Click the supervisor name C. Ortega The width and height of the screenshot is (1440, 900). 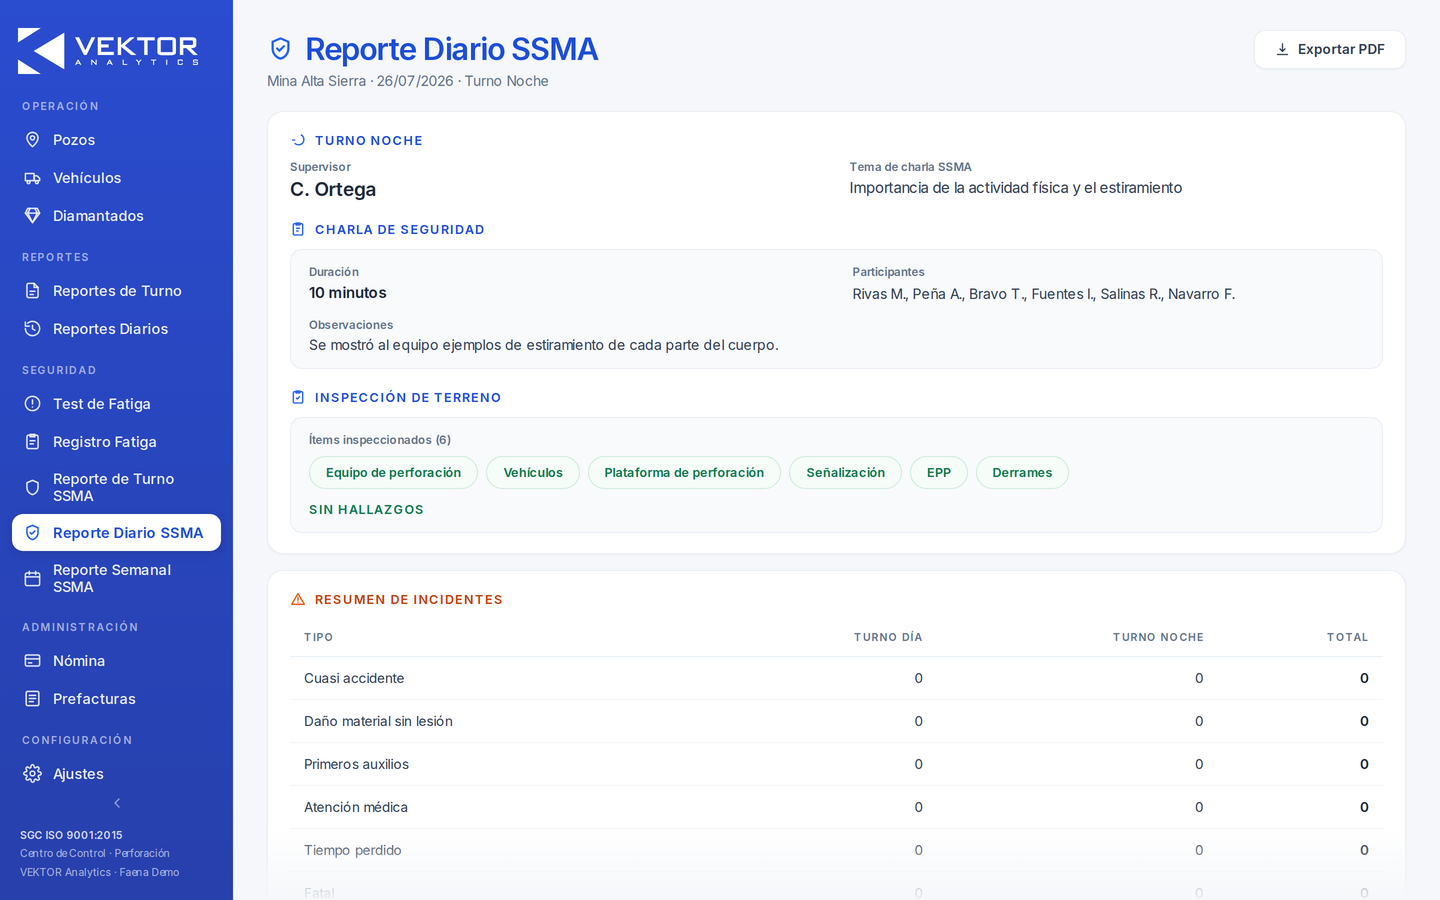(x=333, y=189)
